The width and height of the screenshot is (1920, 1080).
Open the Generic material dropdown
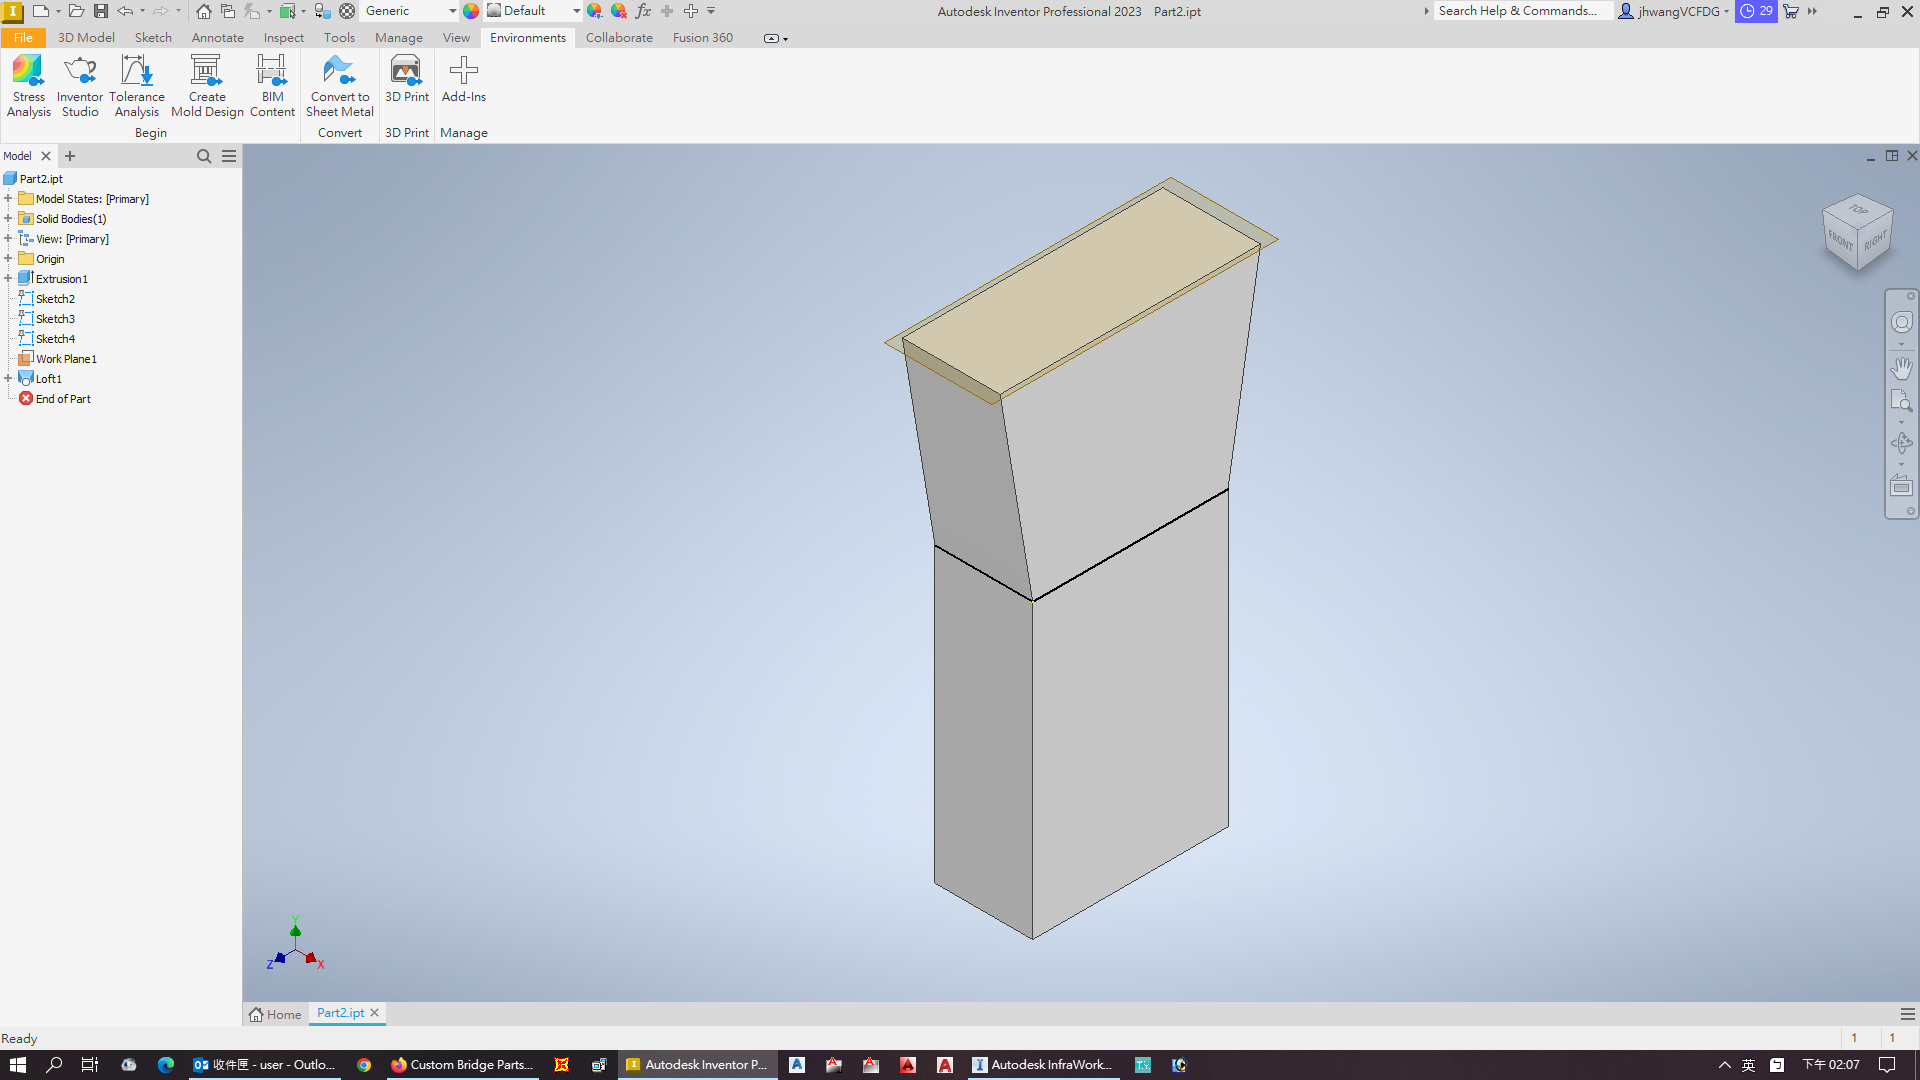[x=452, y=11]
